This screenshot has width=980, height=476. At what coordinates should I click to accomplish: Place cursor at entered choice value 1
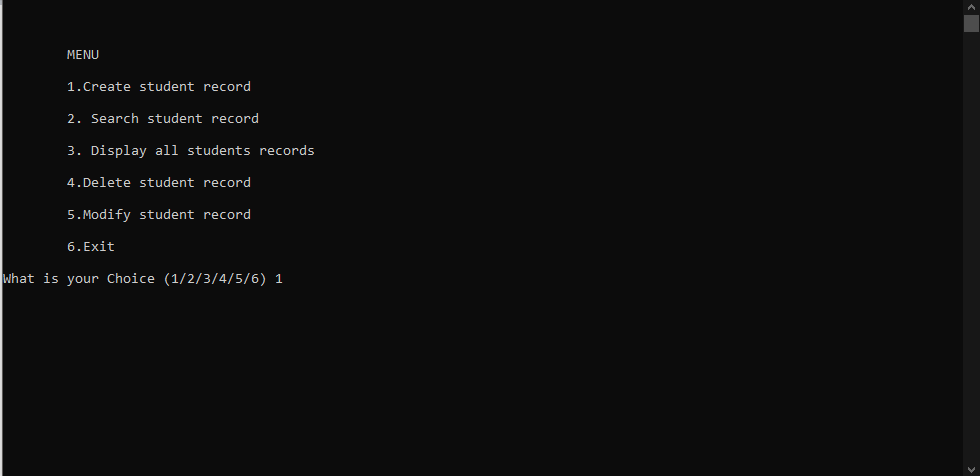279,279
